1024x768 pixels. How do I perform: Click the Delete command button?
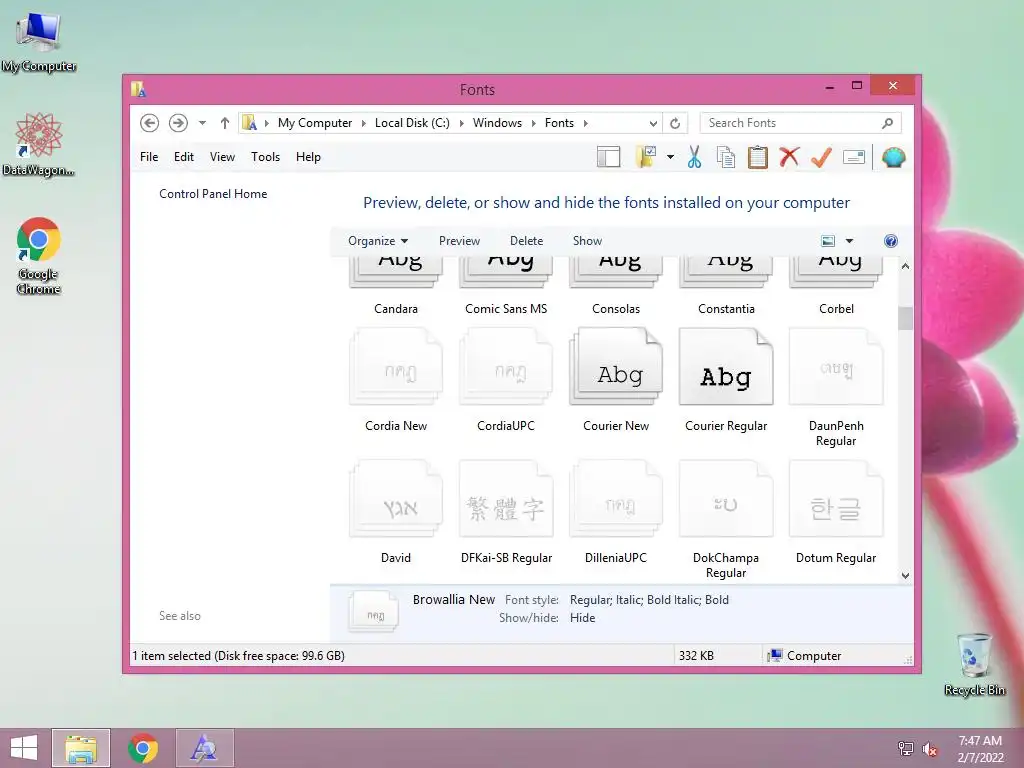526,241
